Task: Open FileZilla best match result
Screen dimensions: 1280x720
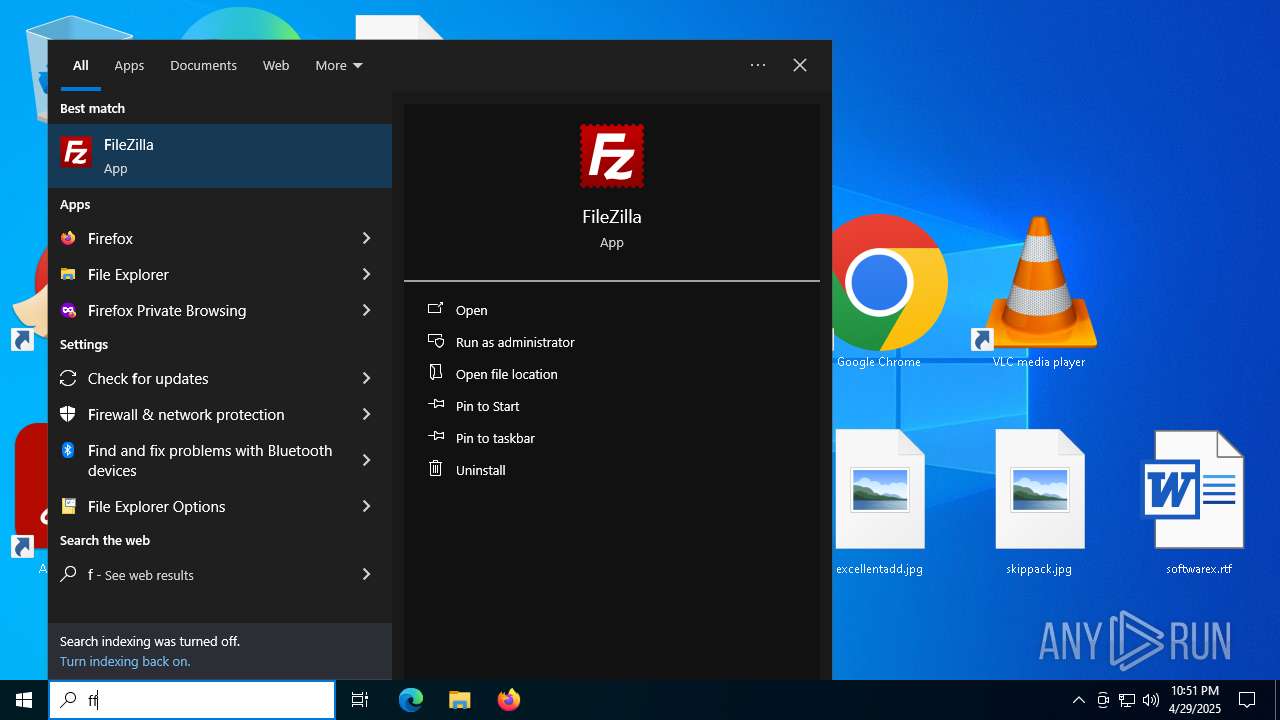Action: click(x=220, y=156)
